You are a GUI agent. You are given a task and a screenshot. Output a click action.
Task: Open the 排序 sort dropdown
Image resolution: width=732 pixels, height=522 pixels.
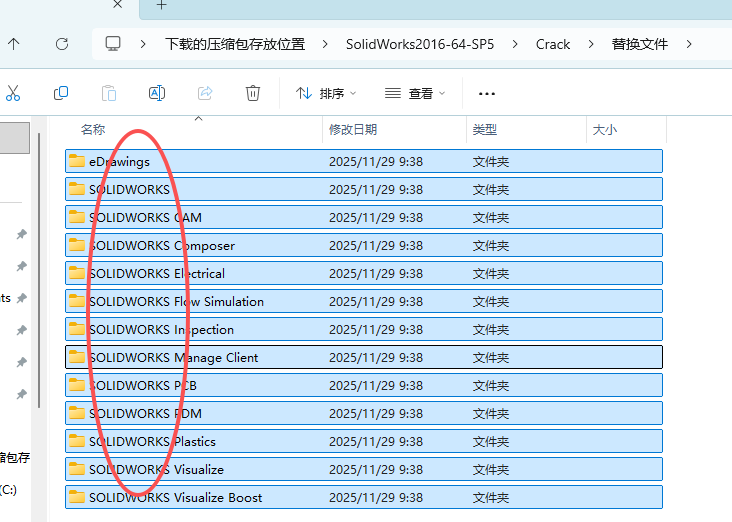[x=325, y=93]
